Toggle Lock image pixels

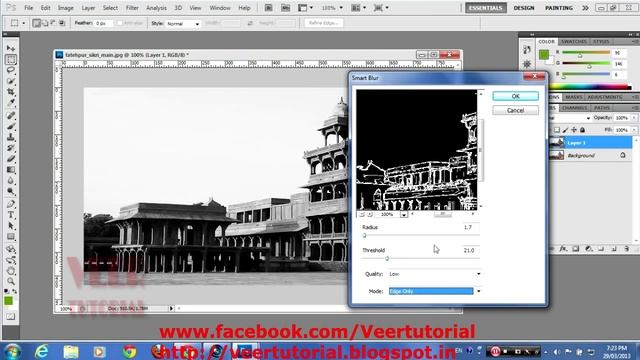tap(565, 130)
